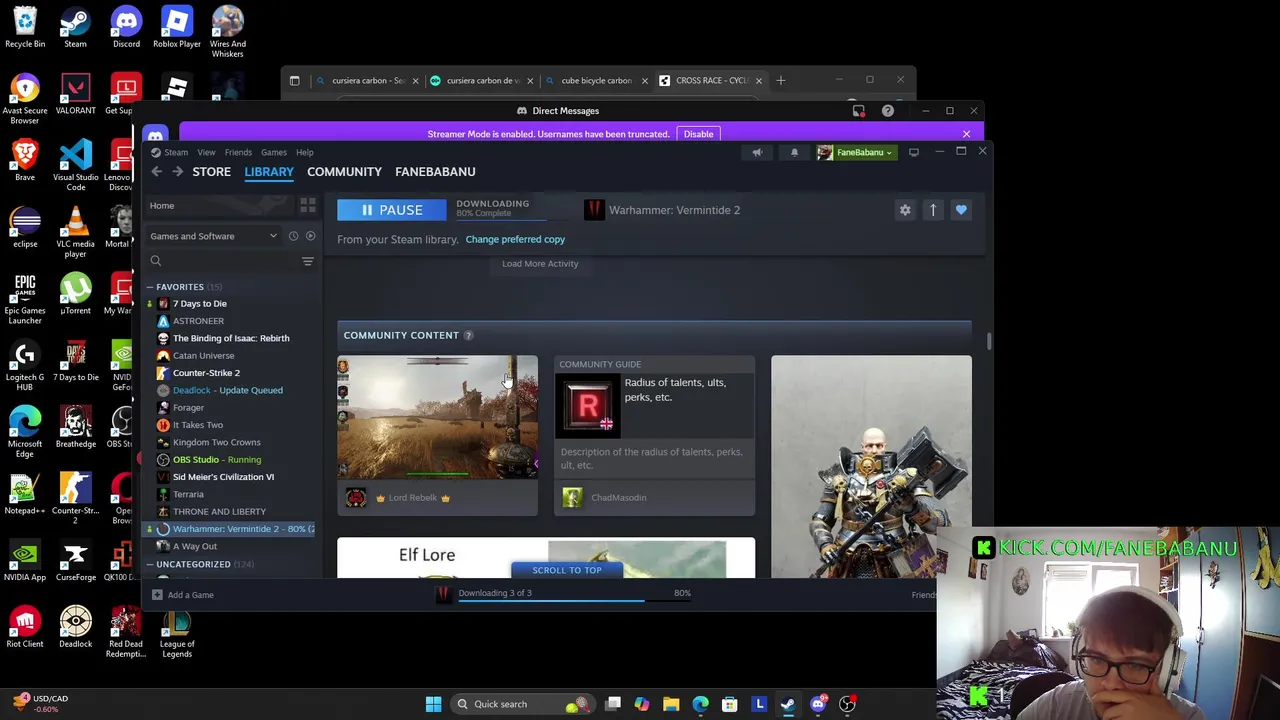
Task: Switch to the COMMUNITY tab
Action: click(344, 172)
